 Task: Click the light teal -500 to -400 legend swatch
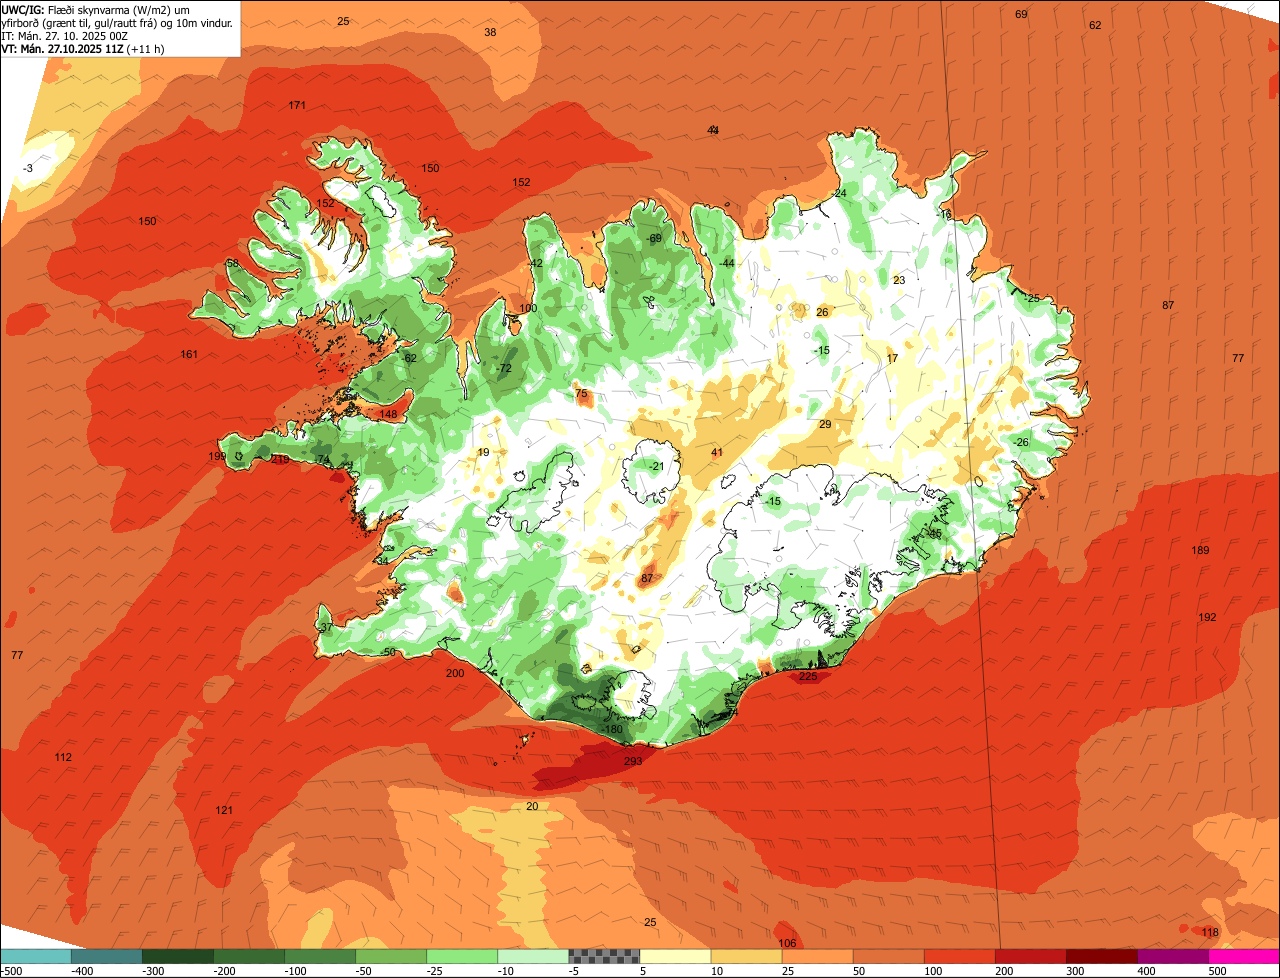[x=36, y=957]
